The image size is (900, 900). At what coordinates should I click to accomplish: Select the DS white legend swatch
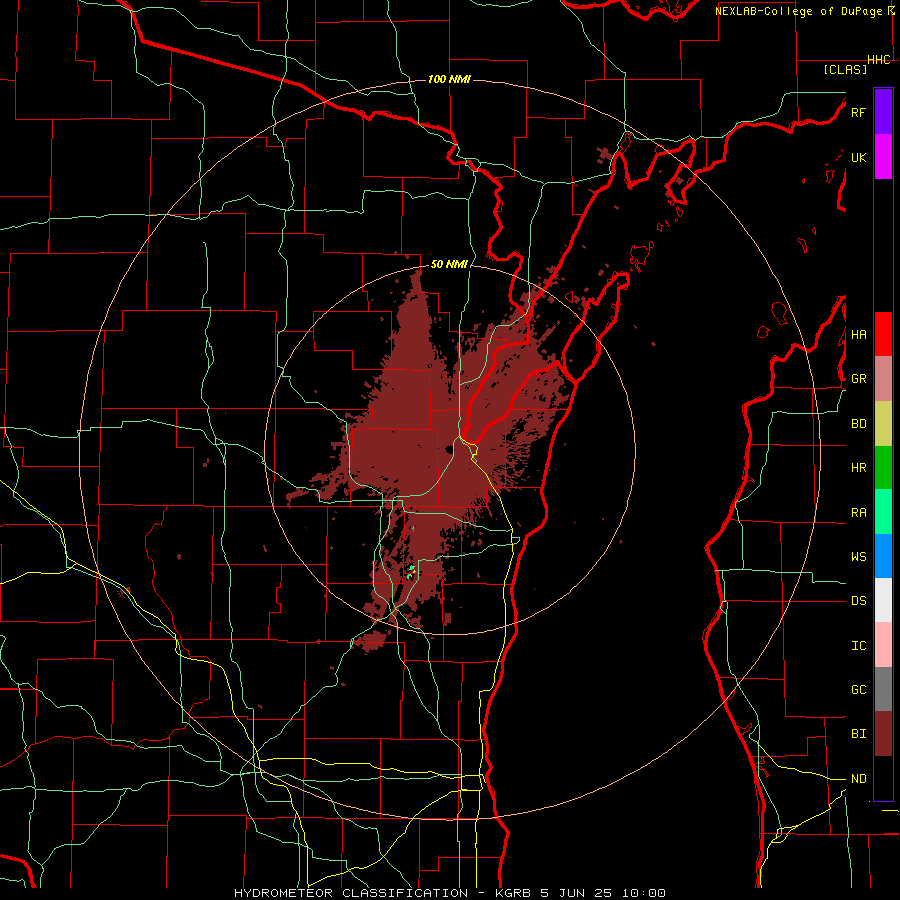point(883,600)
